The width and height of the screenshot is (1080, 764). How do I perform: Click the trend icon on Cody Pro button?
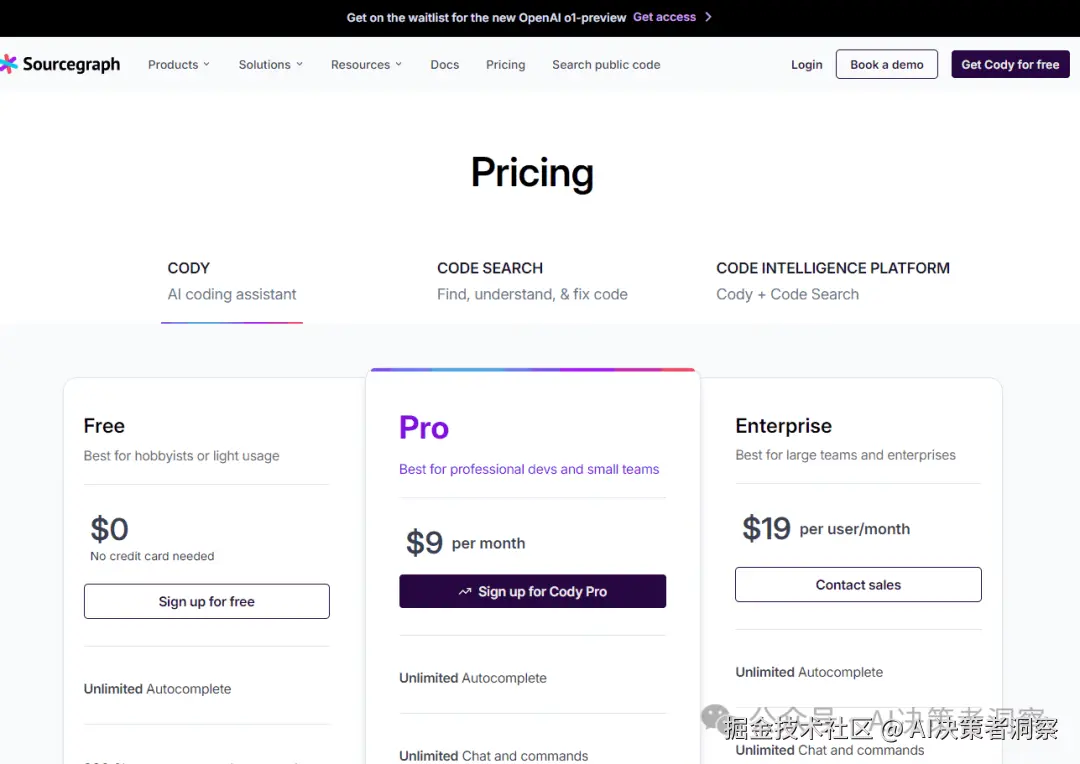pos(465,592)
